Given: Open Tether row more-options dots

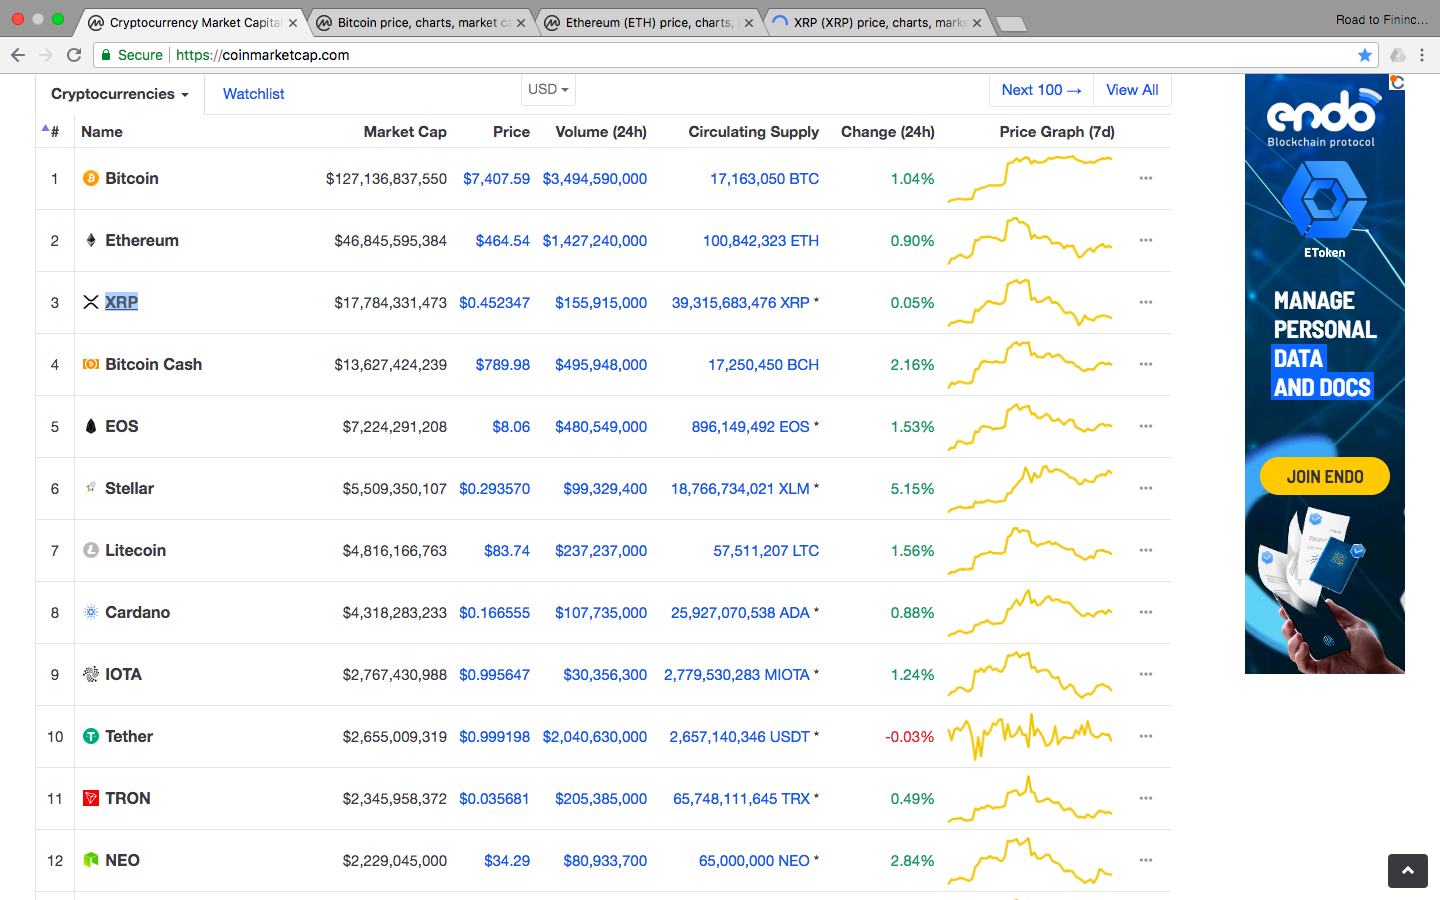Looking at the screenshot, I should point(1146,737).
